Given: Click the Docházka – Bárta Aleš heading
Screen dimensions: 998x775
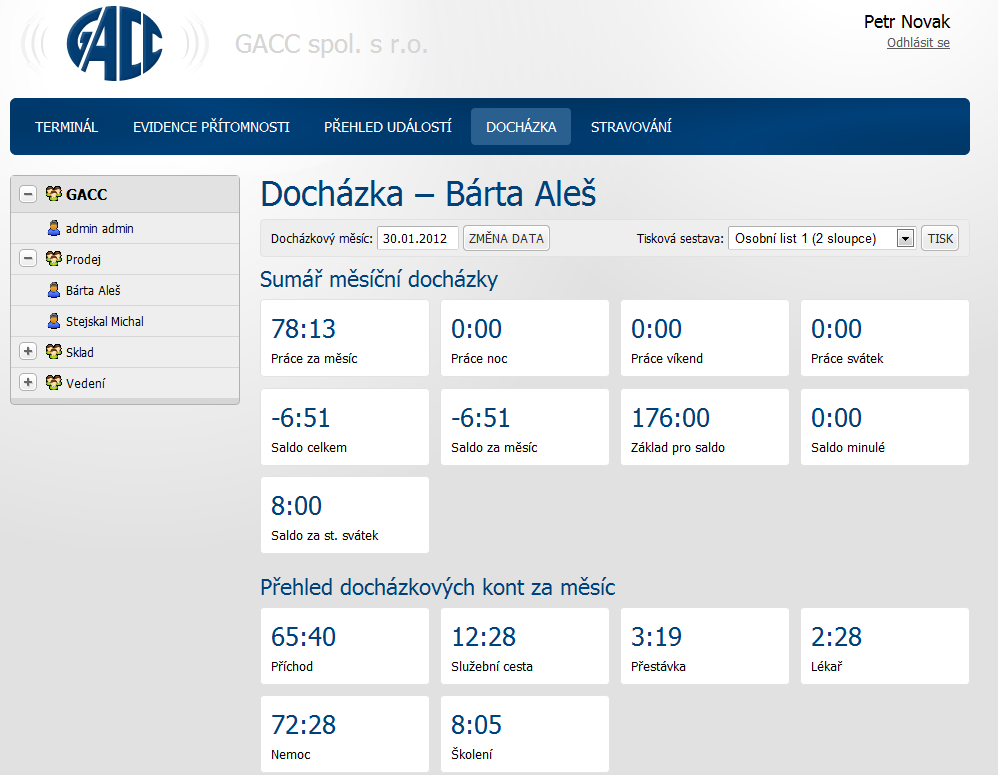Looking at the screenshot, I should [428, 193].
